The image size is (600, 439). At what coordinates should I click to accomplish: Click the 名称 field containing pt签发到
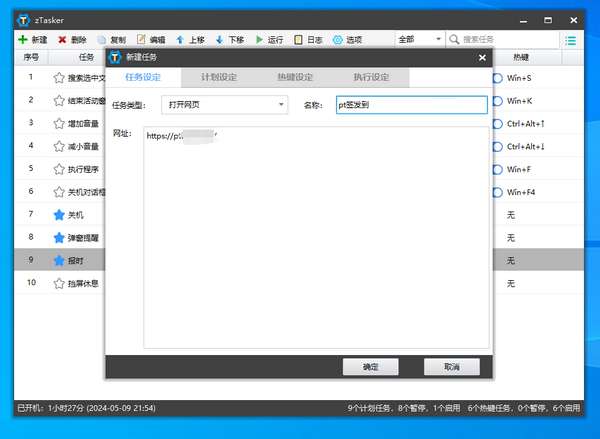coord(411,104)
